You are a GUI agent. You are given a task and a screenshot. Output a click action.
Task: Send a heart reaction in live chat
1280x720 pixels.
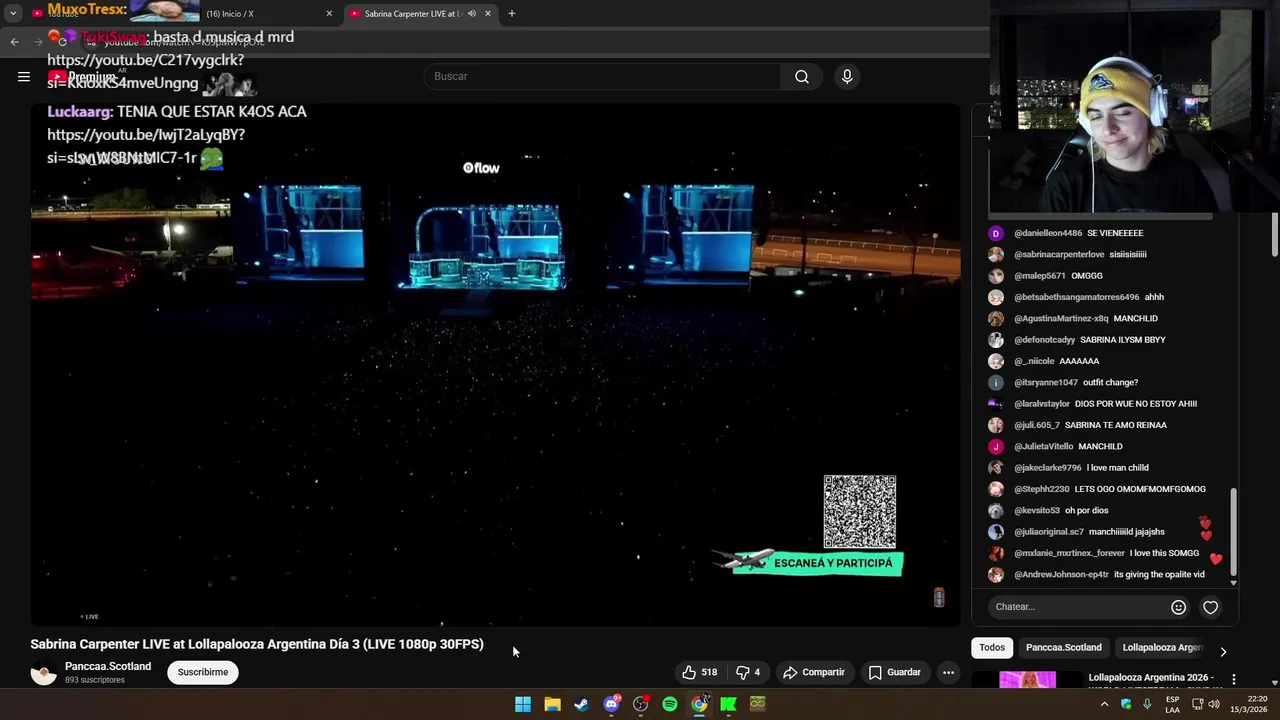click(1210, 607)
